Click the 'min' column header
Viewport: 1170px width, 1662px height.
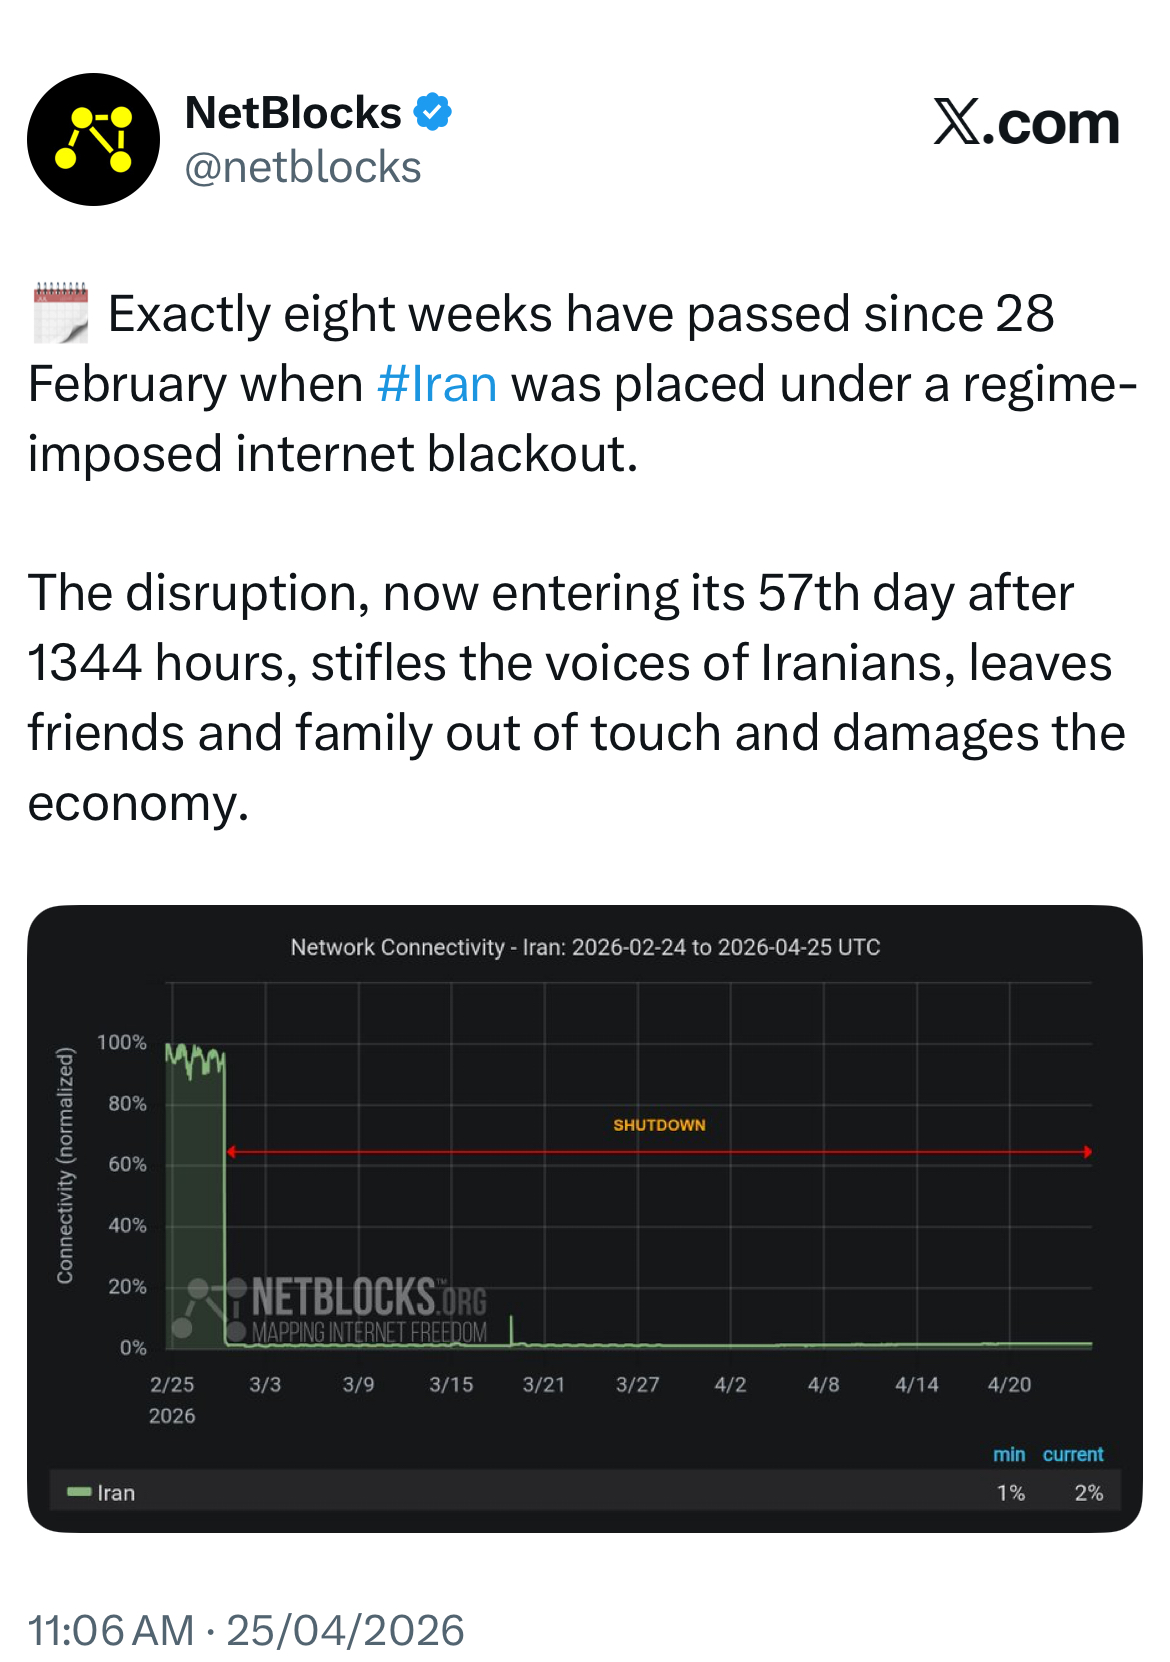[x=1009, y=1454]
